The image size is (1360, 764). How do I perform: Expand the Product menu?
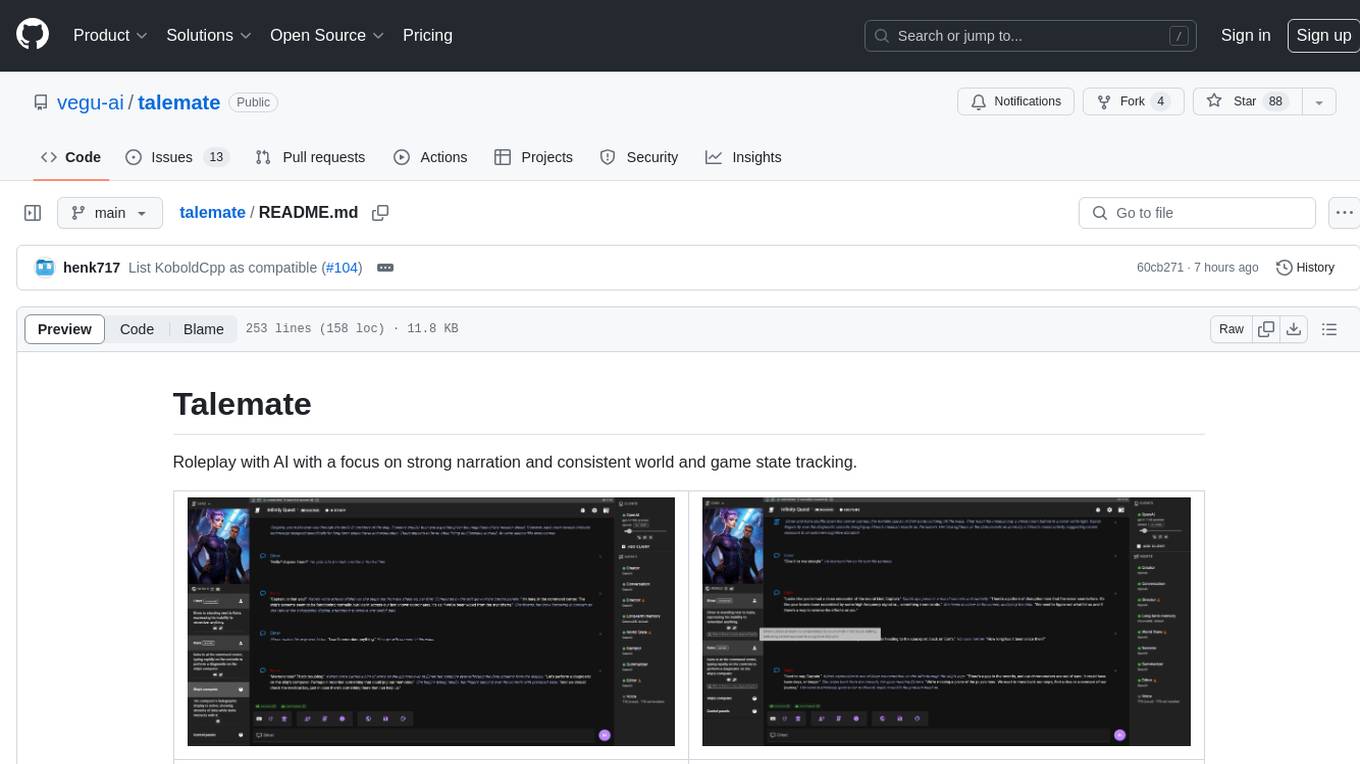[111, 35]
